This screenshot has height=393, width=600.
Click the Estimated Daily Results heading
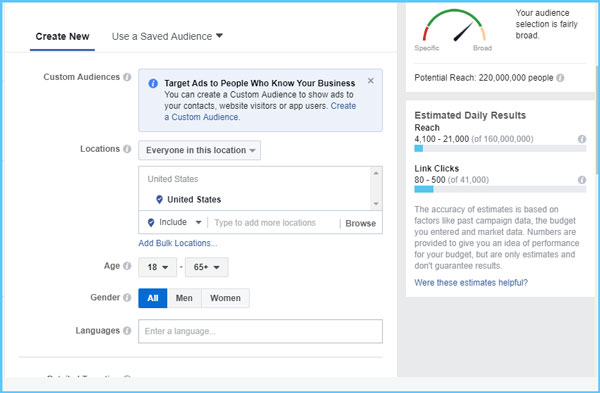click(470, 115)
